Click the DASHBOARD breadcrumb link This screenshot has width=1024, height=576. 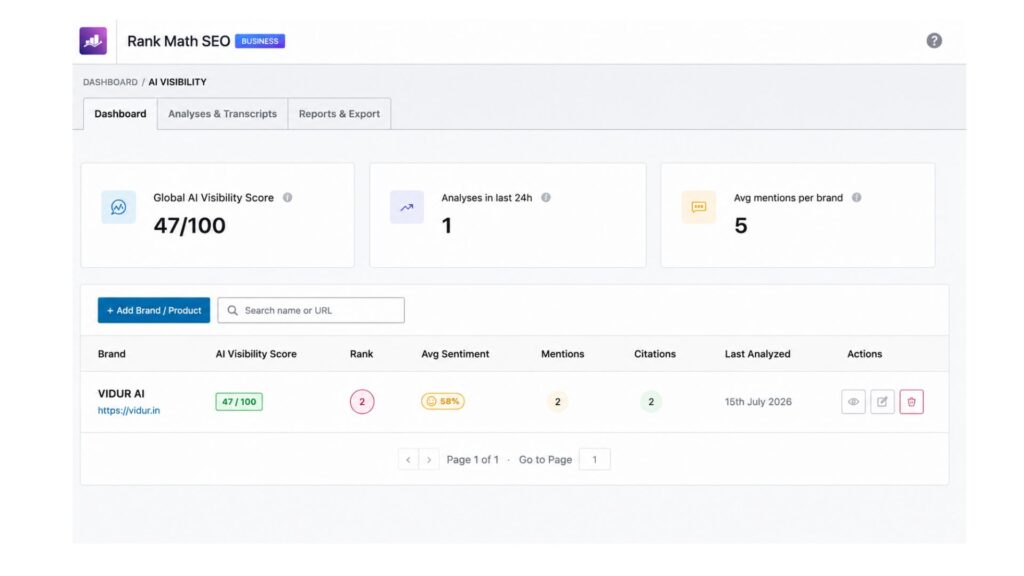click(x=110, y=82)
